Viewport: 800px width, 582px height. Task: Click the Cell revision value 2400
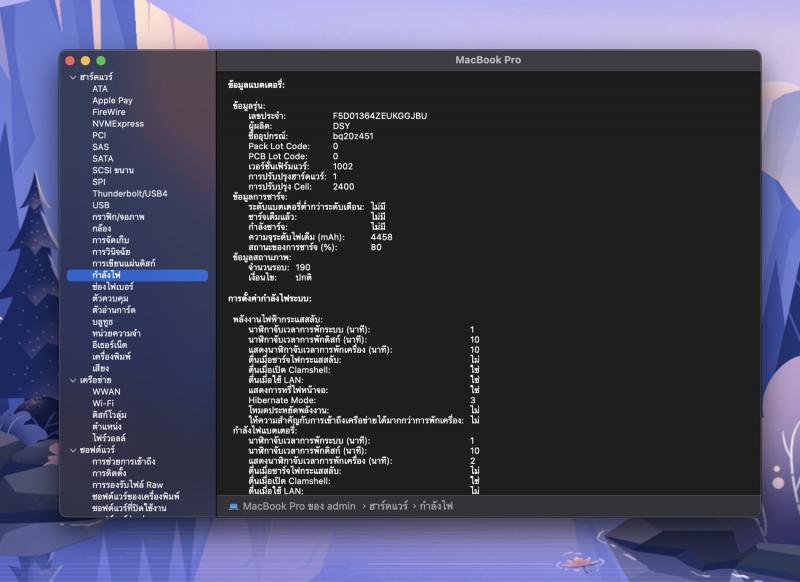coord(343,187)
